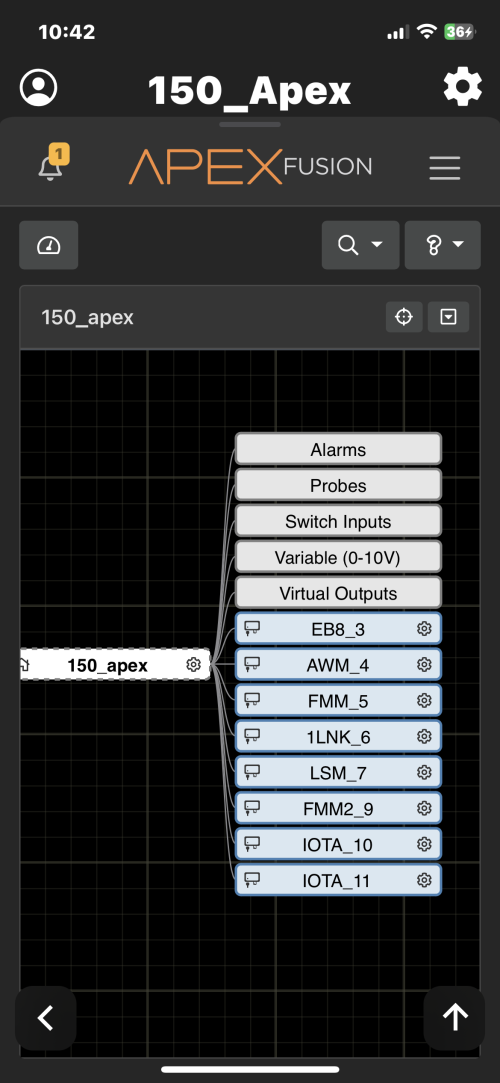
Task: Jump to top with up arrow button
Action: pos(454,1017)
